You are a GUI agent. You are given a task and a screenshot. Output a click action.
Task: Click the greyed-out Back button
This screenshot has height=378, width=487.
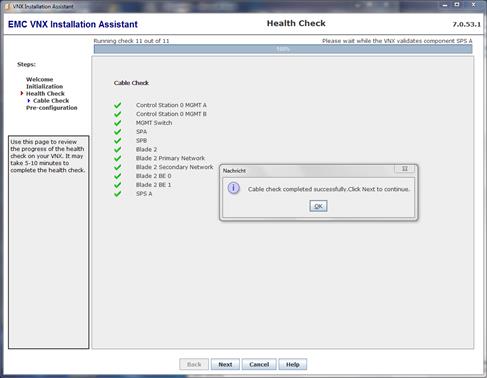(x=194, y=364)
